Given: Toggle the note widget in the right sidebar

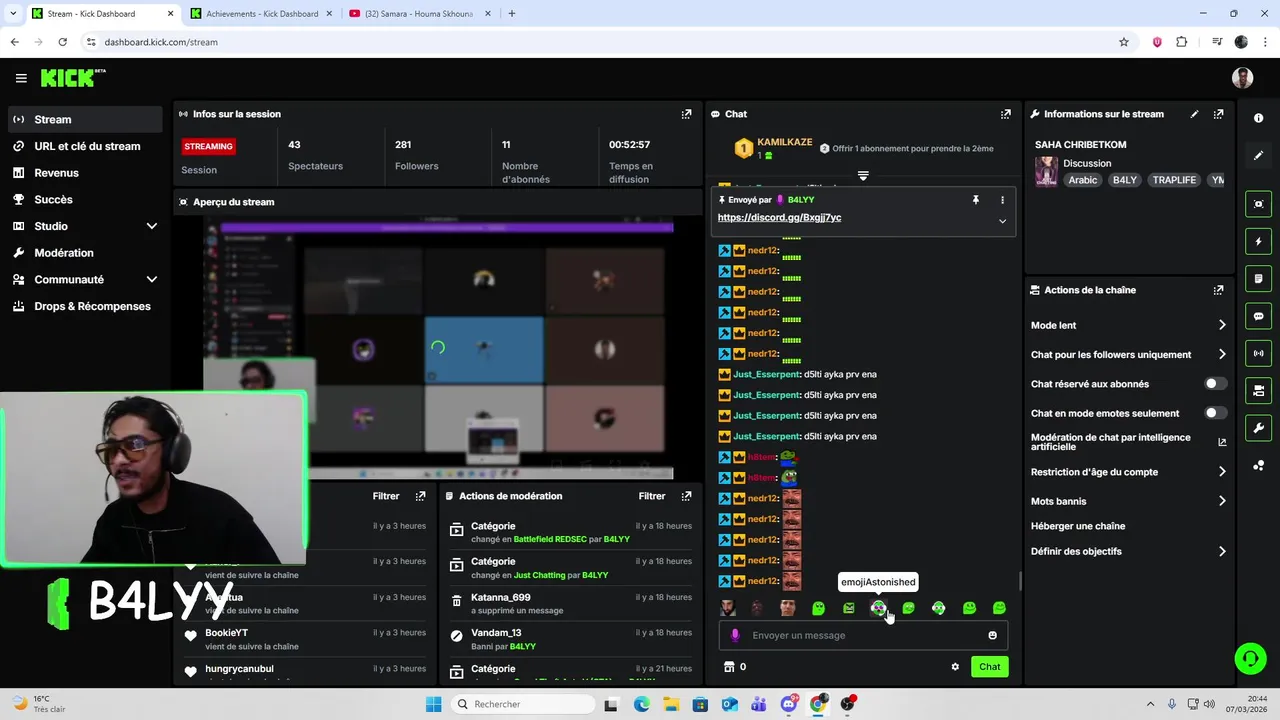Looking at the screenshot, I should tap(1258, 278).
